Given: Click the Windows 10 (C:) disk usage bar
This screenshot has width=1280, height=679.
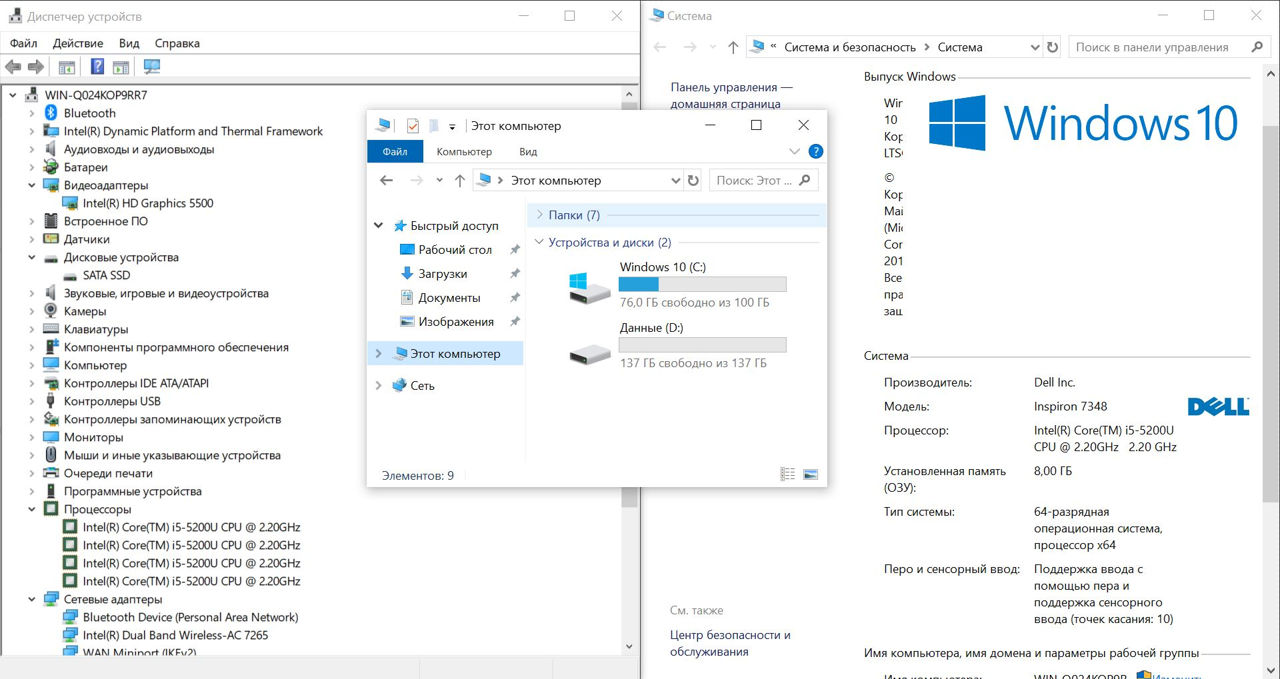Looking at the screenshot, I should (702, 285).
